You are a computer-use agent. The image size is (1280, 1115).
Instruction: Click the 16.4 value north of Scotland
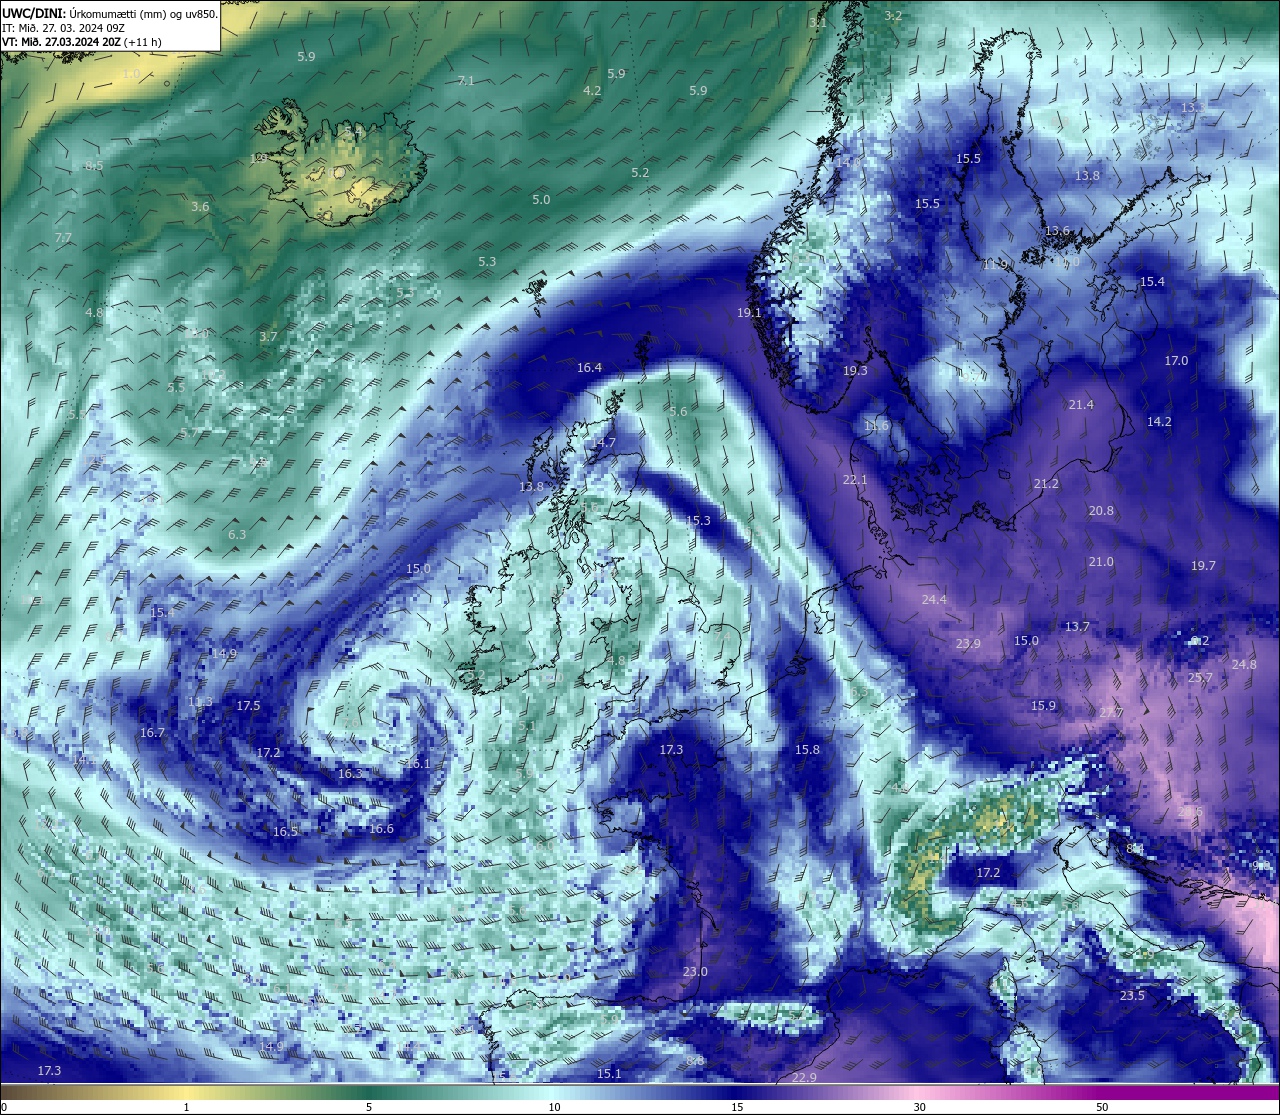590,368
